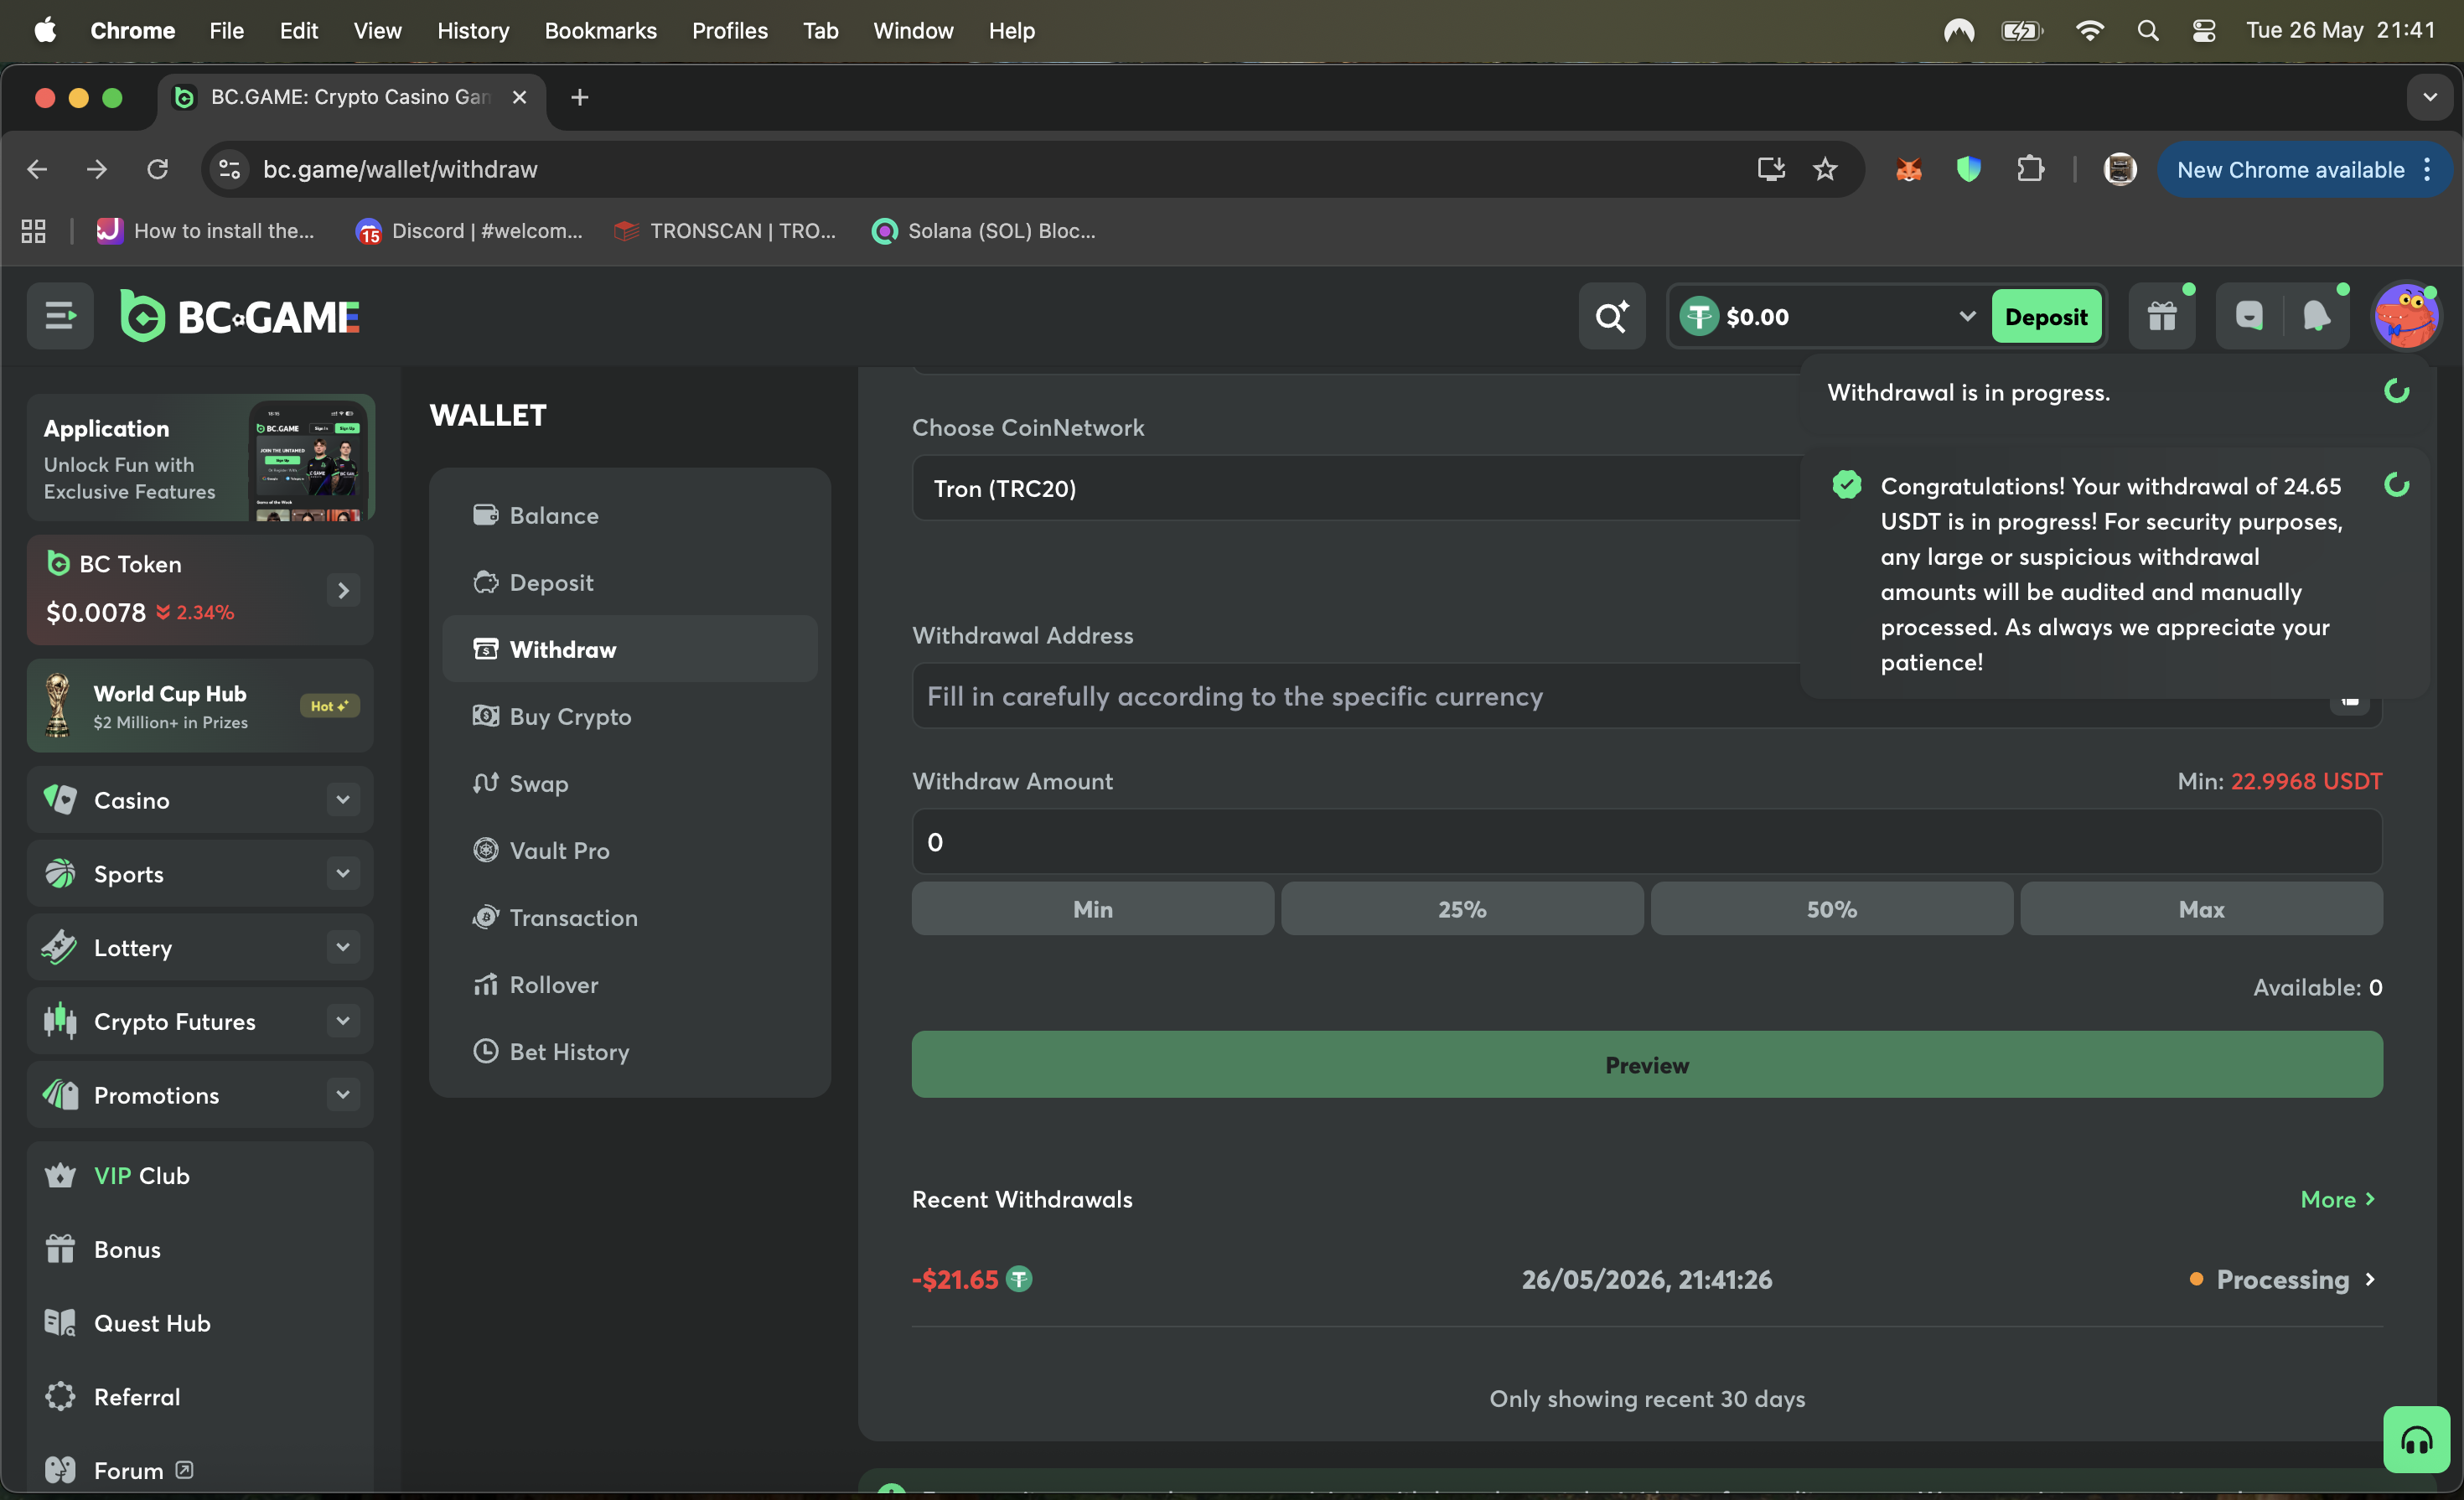This screenshot has width=2464, height=1500.
Task: Open the Chrome extensions puzzle icon
Action: pos(2030,169)
